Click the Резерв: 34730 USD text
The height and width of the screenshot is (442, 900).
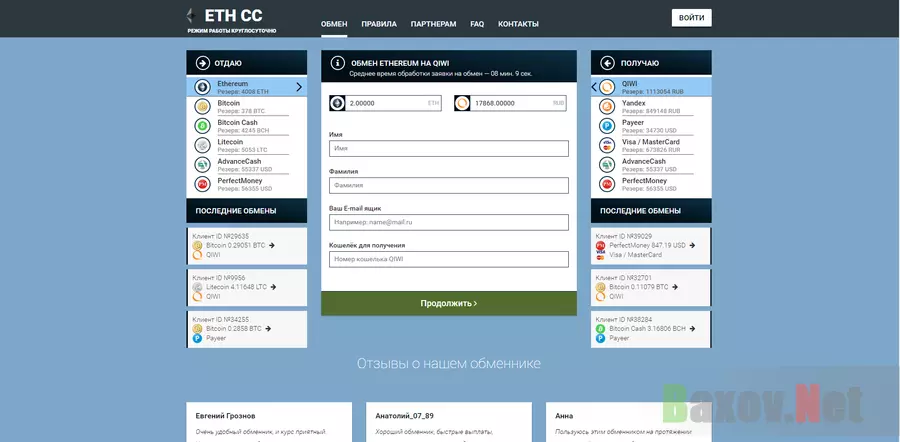click(x=649, y=131)
